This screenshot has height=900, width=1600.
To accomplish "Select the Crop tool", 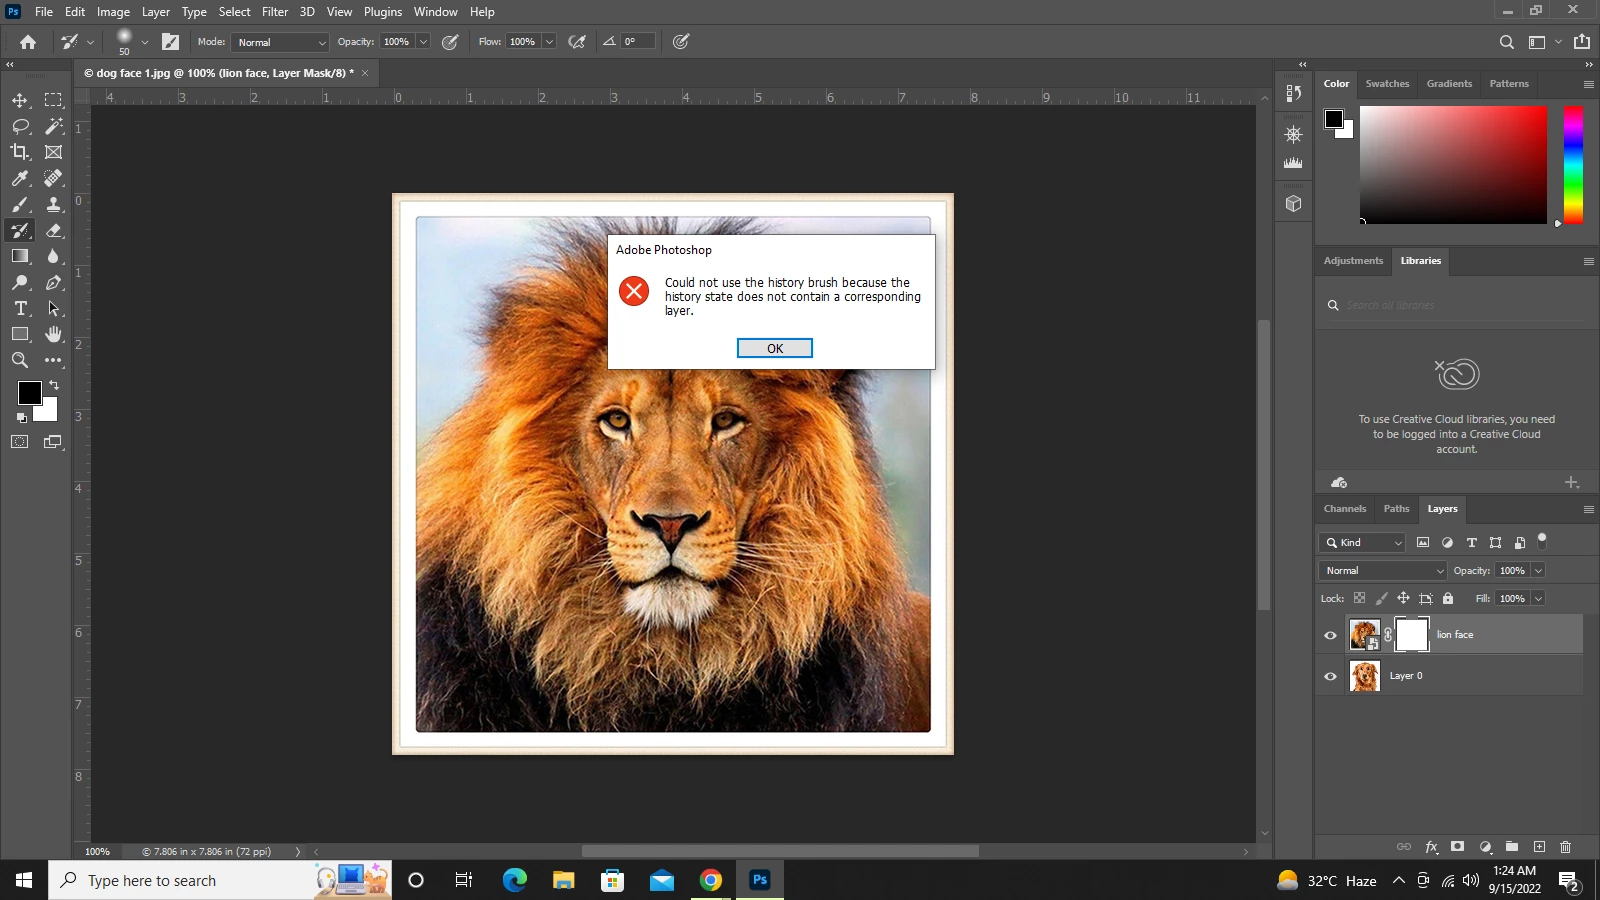I will 20,152.
